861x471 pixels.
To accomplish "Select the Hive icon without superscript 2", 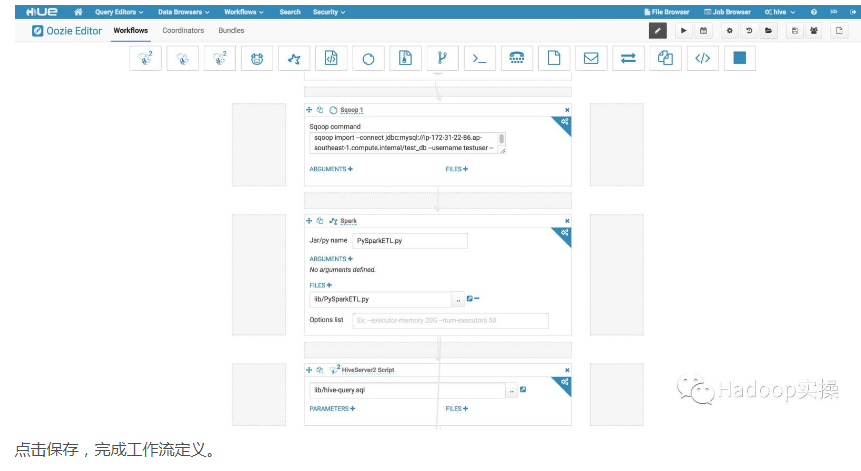I will (182, 58).
